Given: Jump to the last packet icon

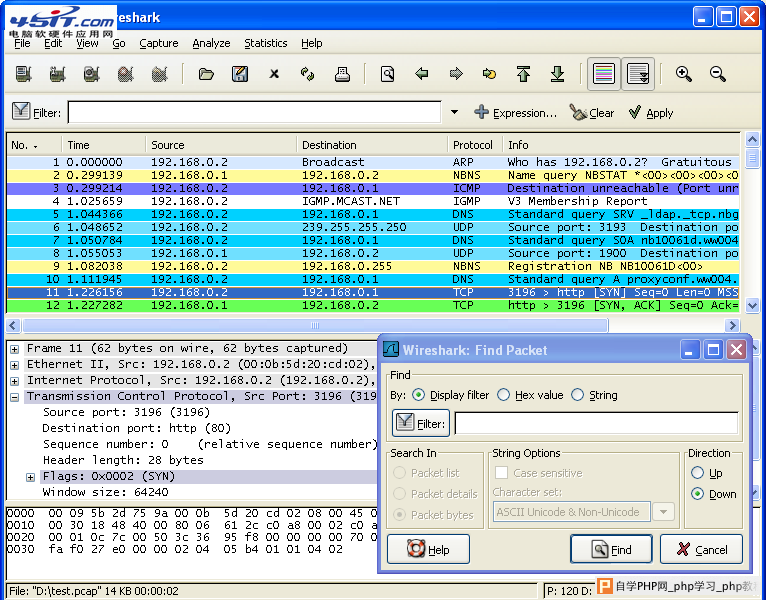Looking at the screenshot, I should pos(557,74).
